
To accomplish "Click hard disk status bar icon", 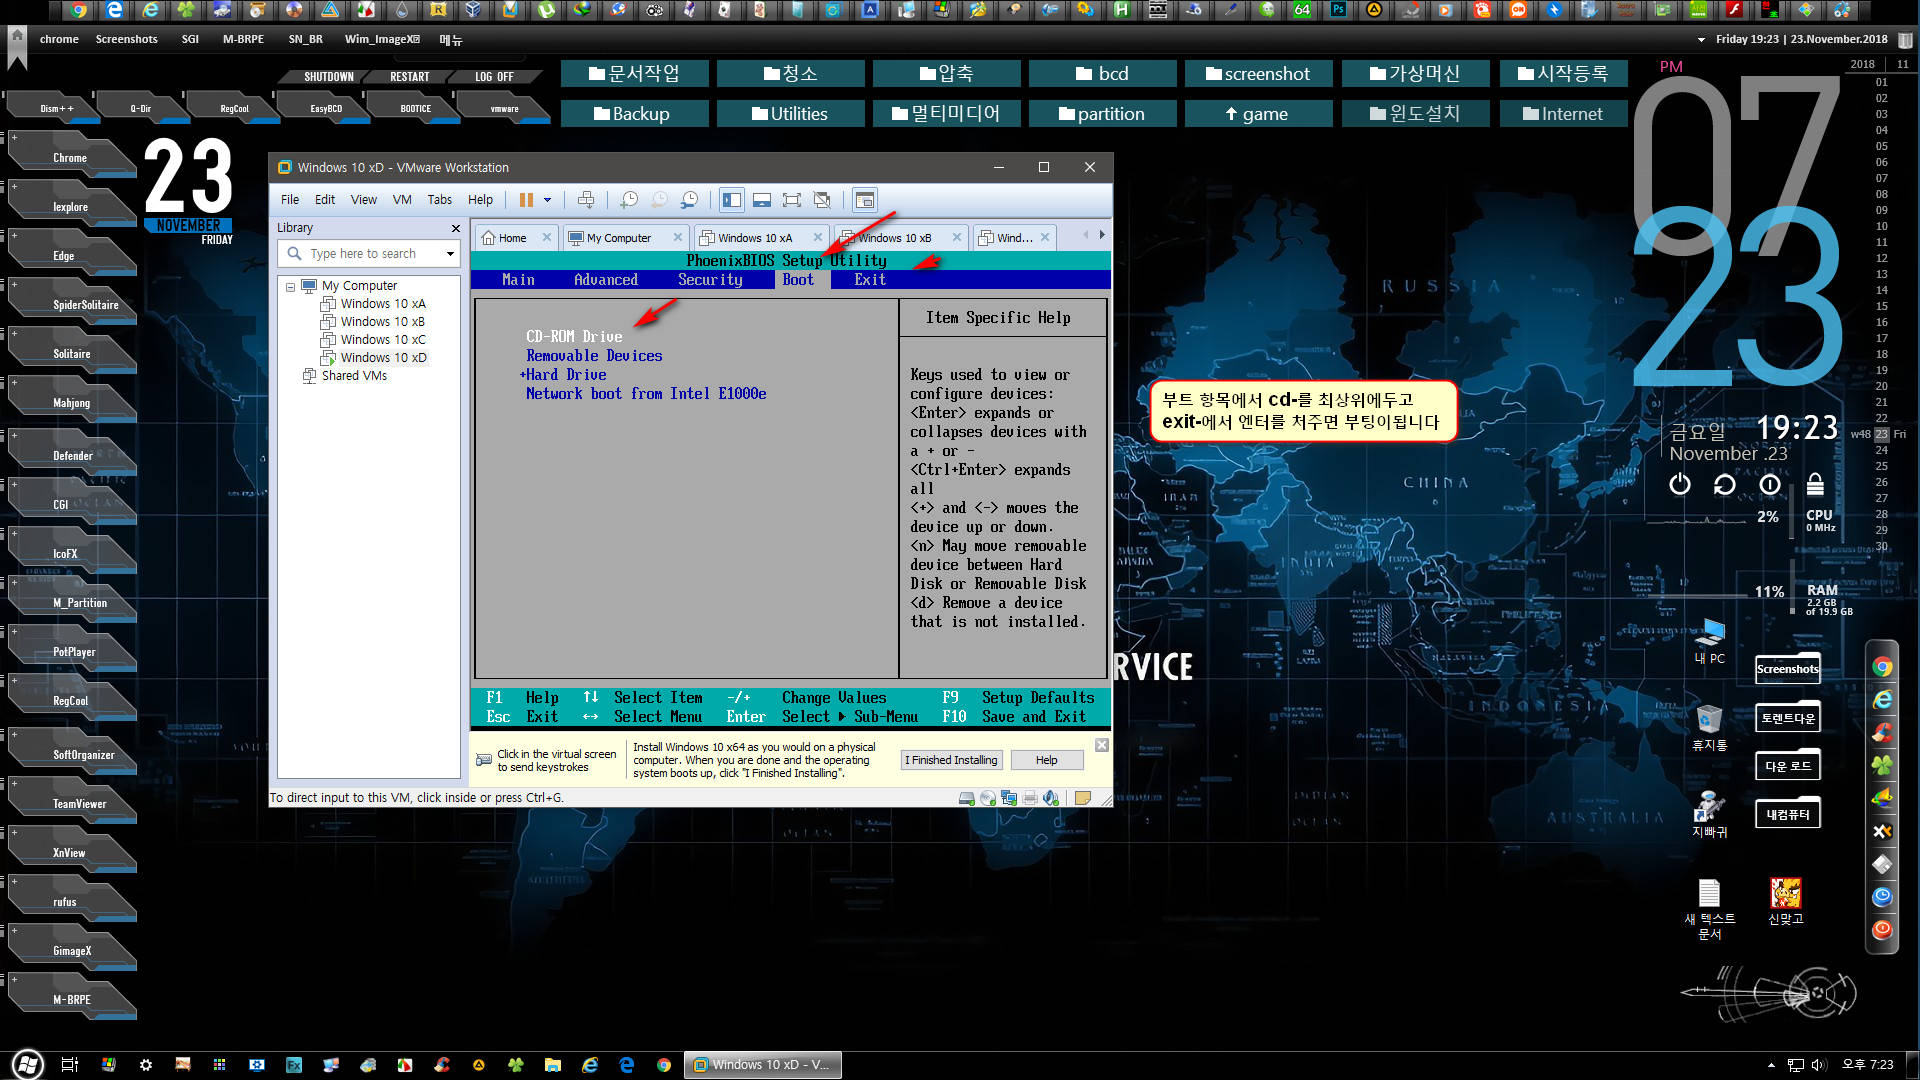I will (x=966, y=798).
